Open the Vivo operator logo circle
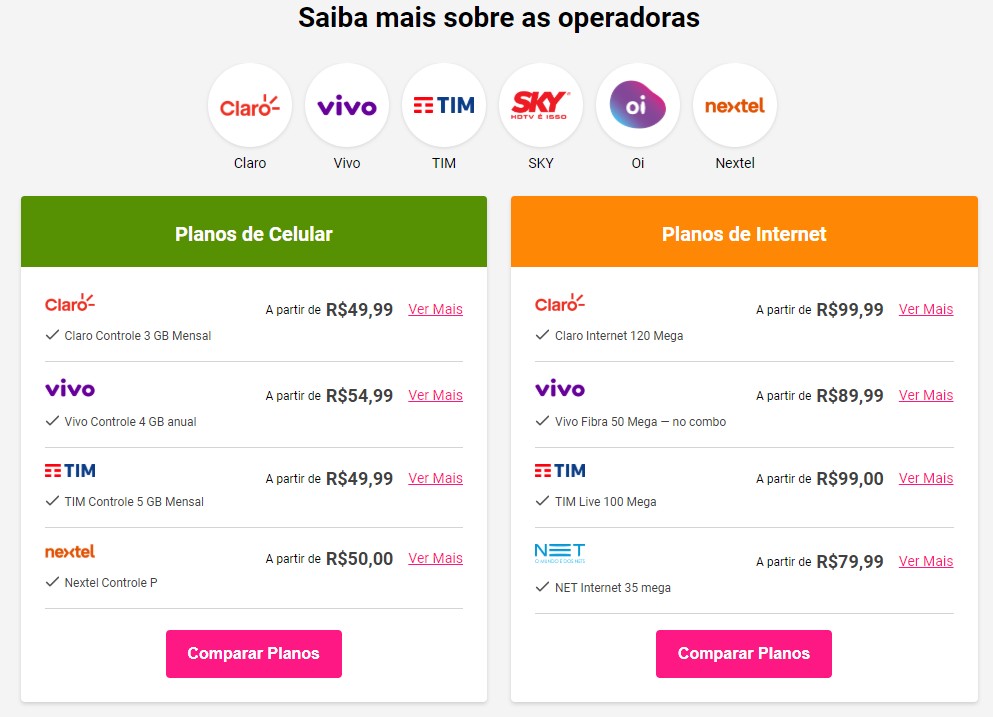The height and width of the screenshot is (717, 993). [x=347, y=106]
